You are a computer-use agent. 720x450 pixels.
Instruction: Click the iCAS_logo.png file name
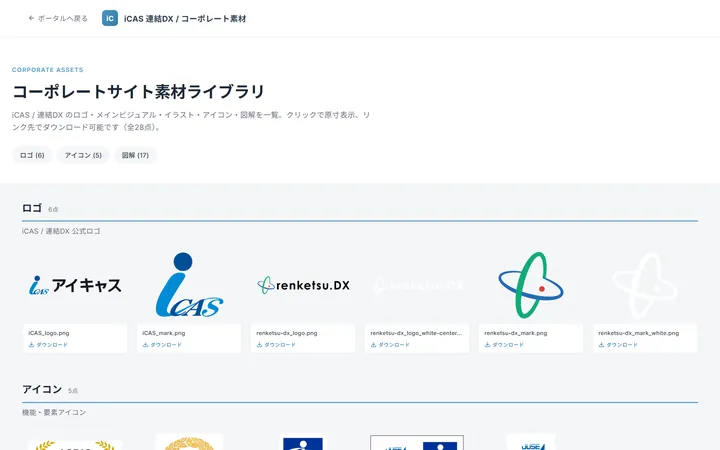49,333
